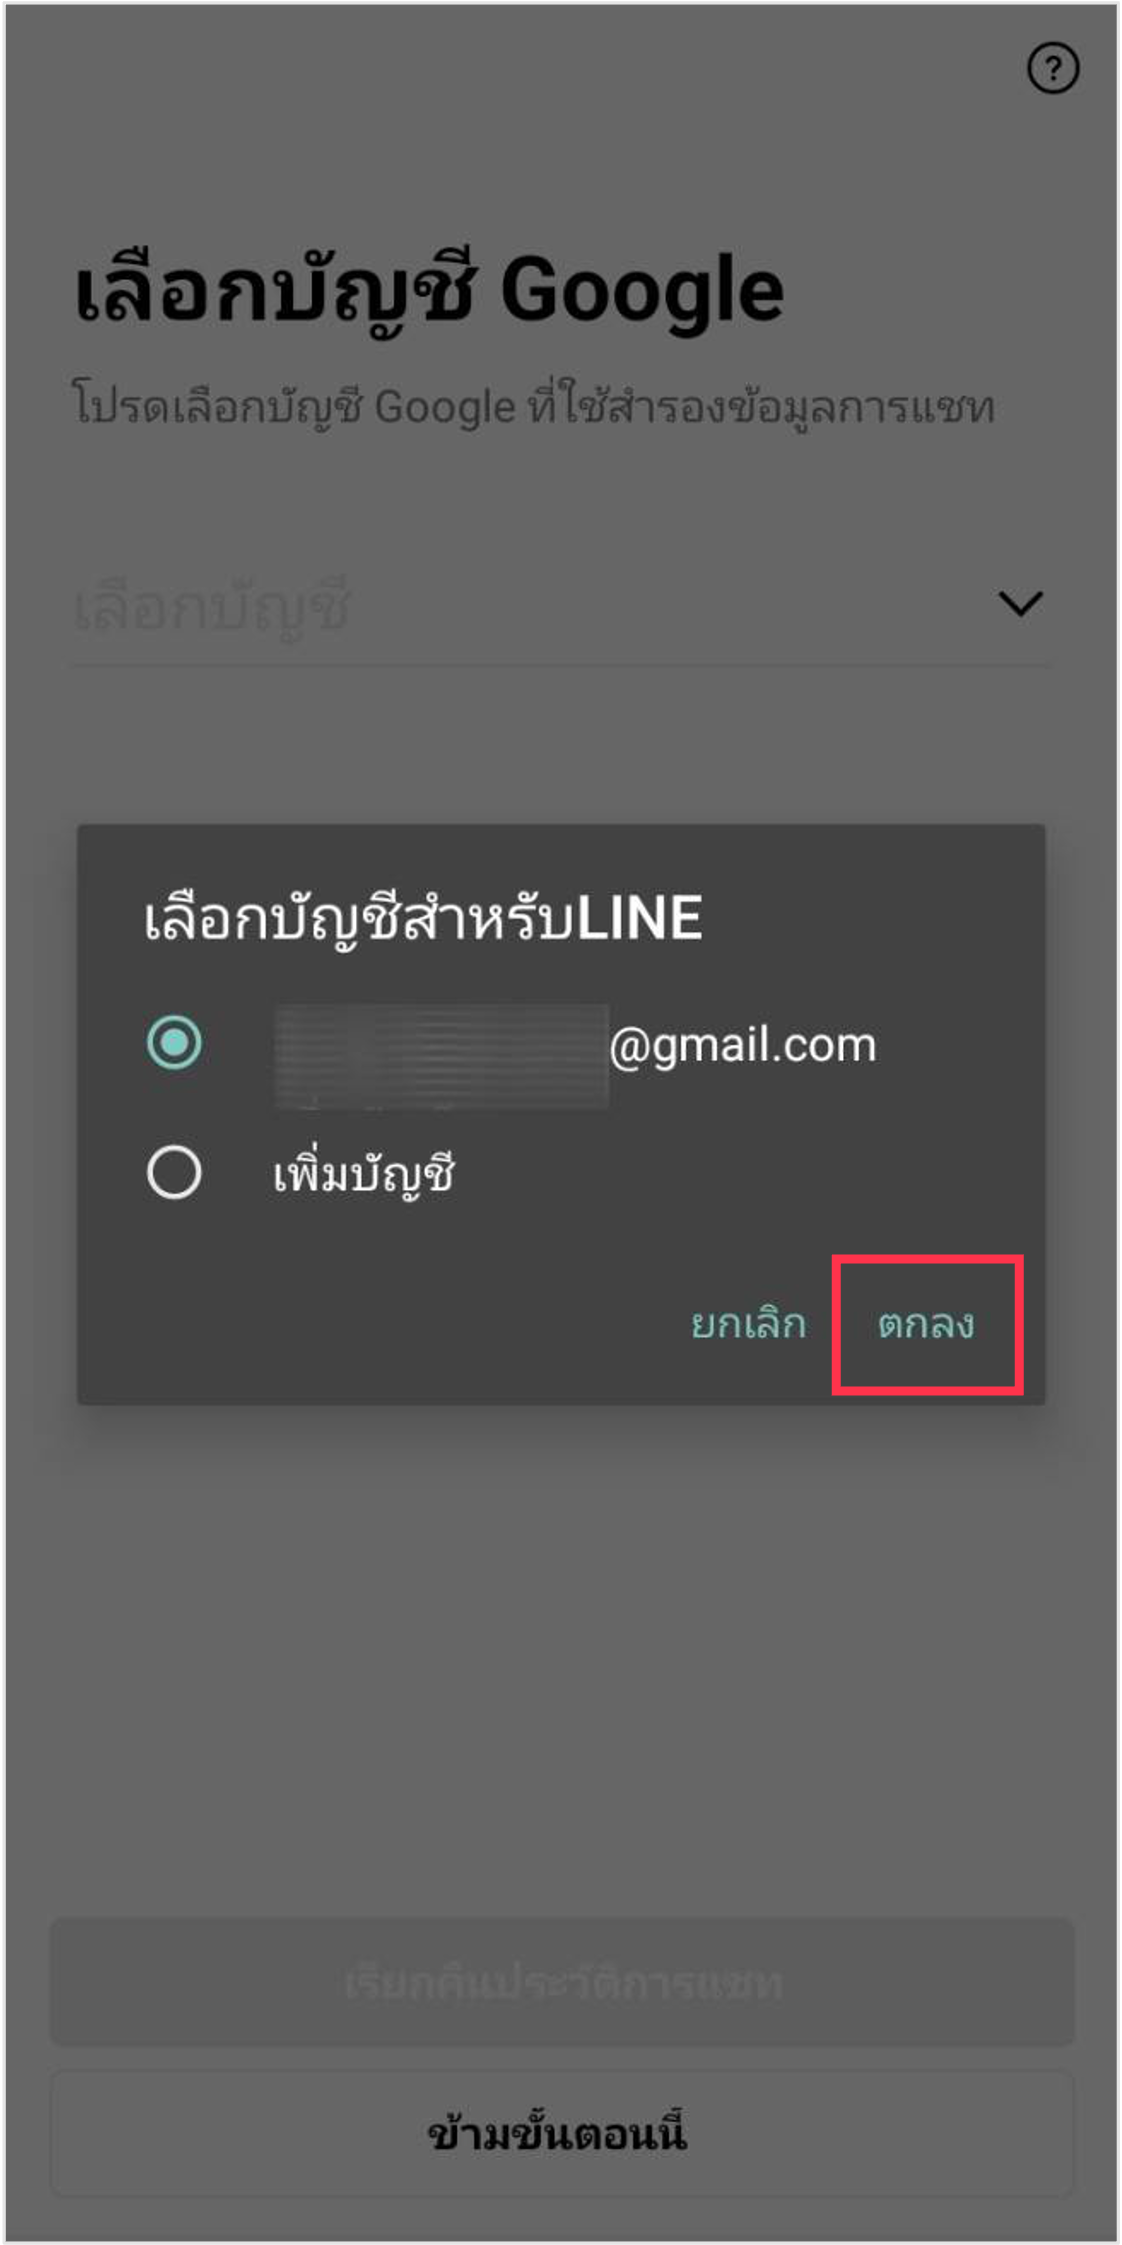This screenshot has height=2245, width=1122.
Task: Choose the เพิ่มบัญชี label text
Action: (x=364, y=1173)
